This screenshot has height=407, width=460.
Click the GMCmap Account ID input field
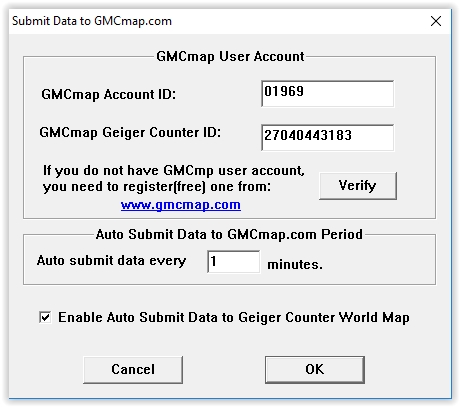click(x=328, y=94)
